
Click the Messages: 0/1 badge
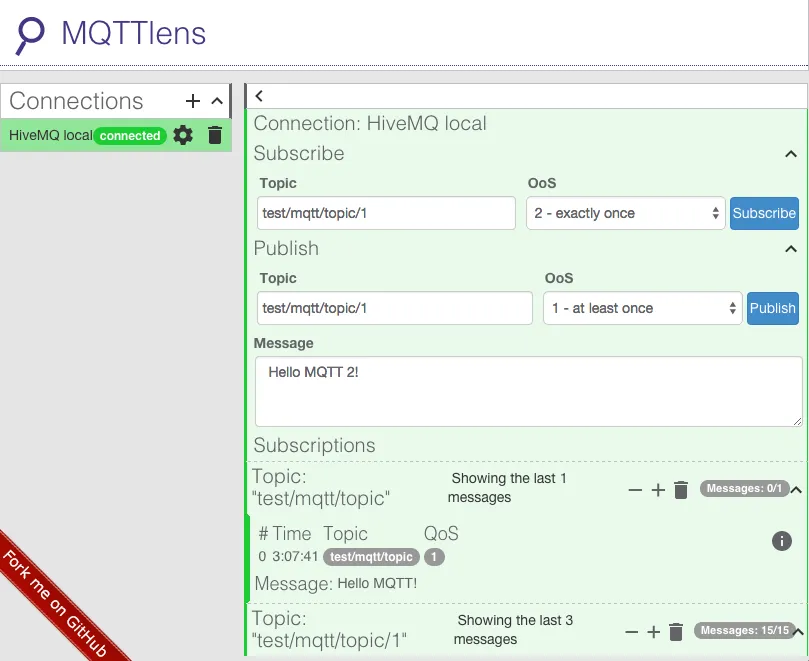pyautogui.click(x=744, y=488)
